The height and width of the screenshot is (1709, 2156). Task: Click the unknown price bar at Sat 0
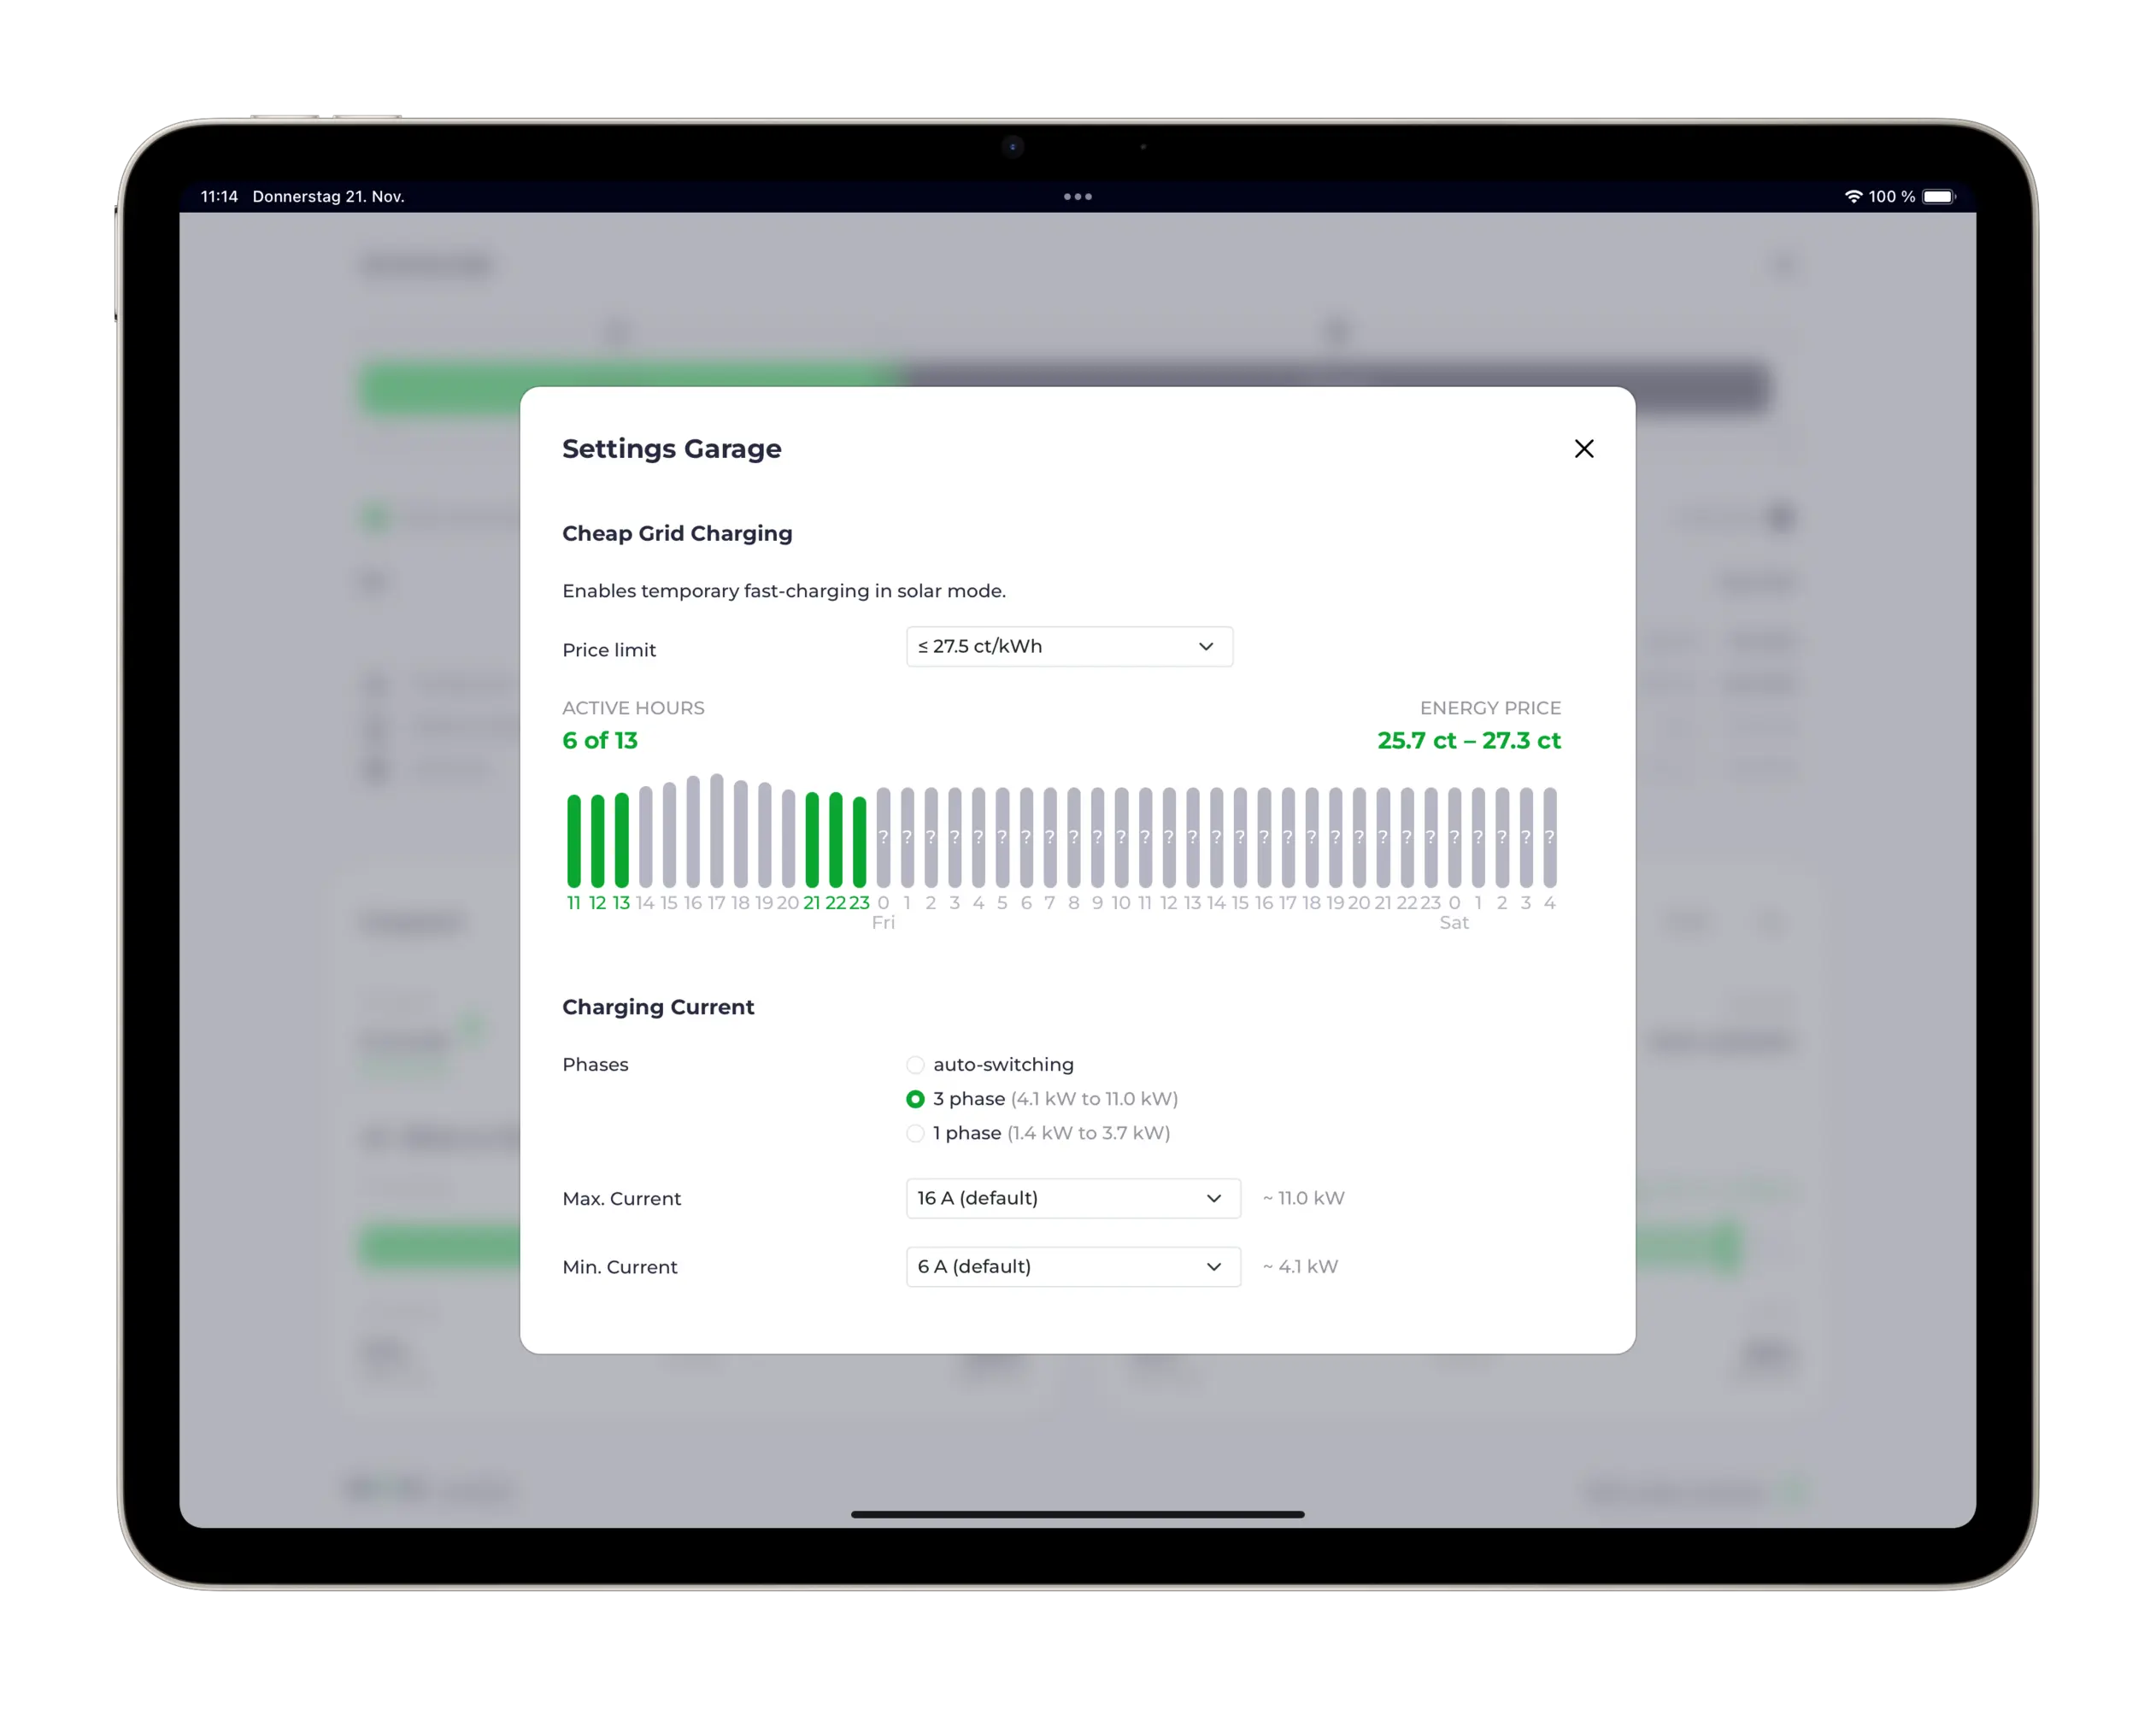coord(1454,837)
